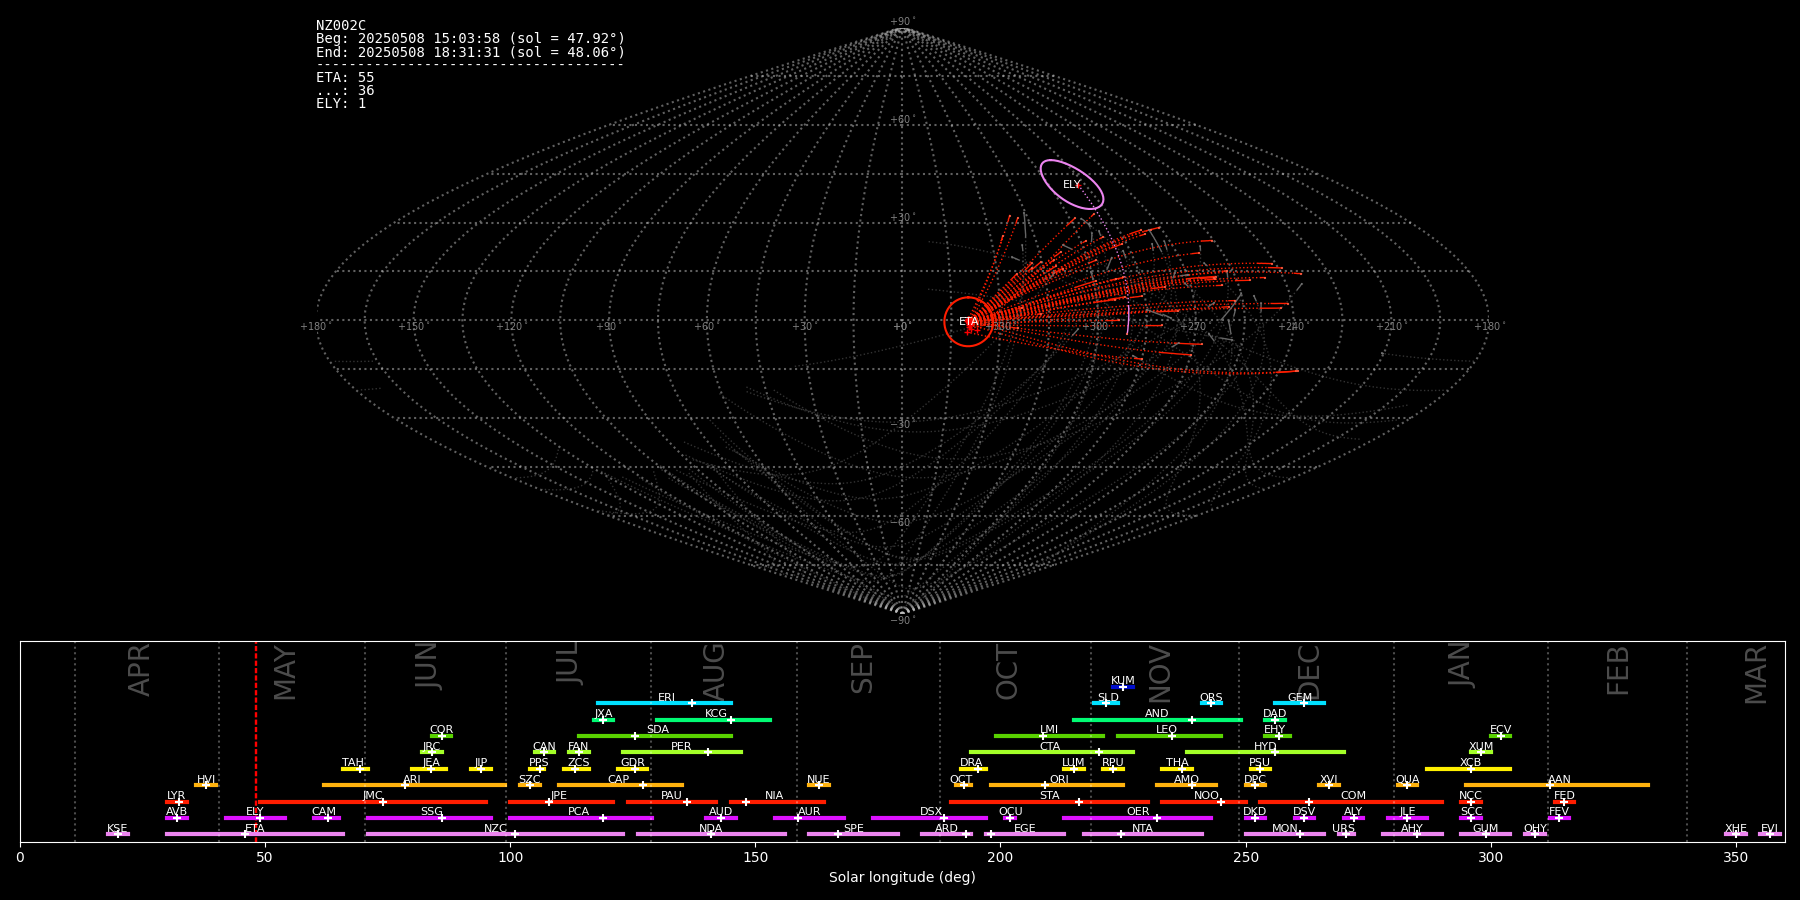
Task: Click the MAY month label
Action: pyautogui.click(x=285, y=673)
